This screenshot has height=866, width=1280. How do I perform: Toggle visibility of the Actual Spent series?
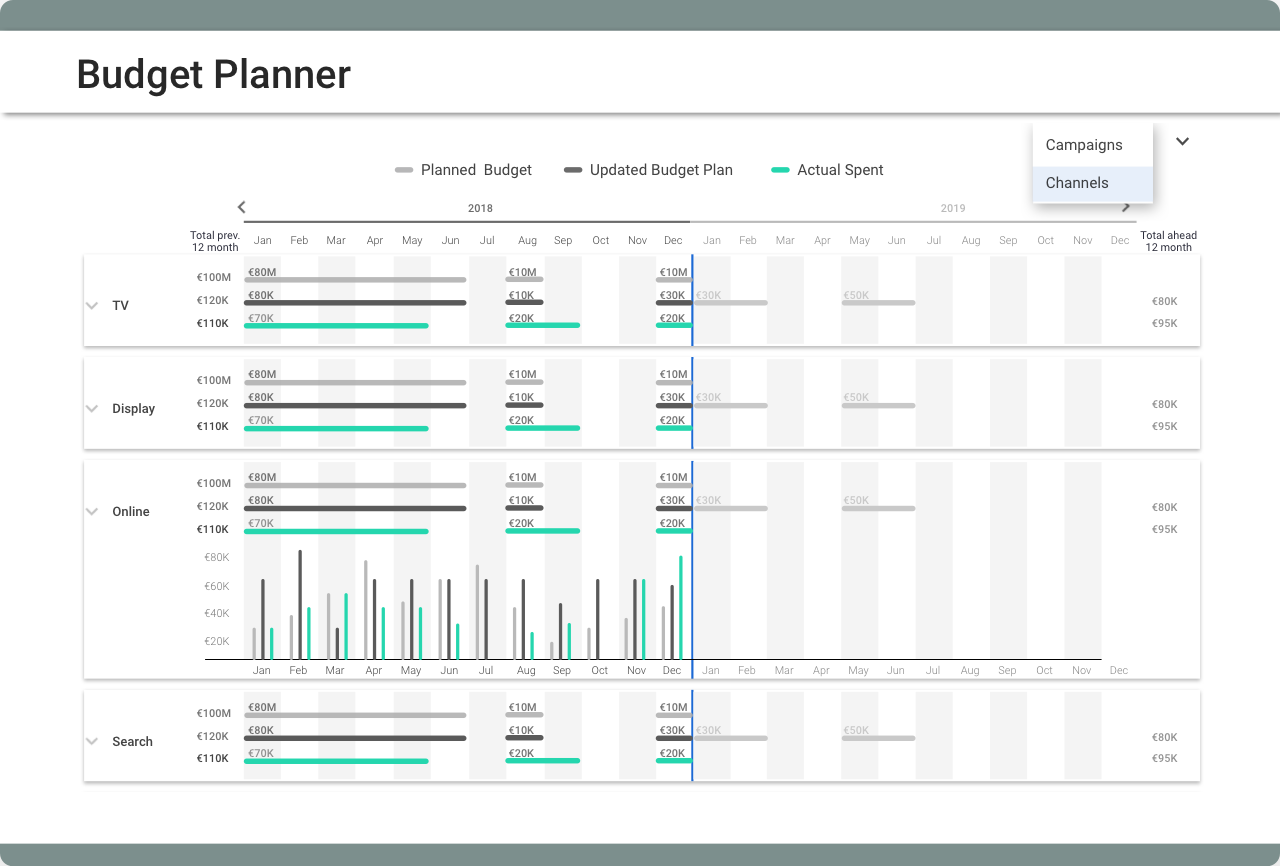click(x=779, y=170)
